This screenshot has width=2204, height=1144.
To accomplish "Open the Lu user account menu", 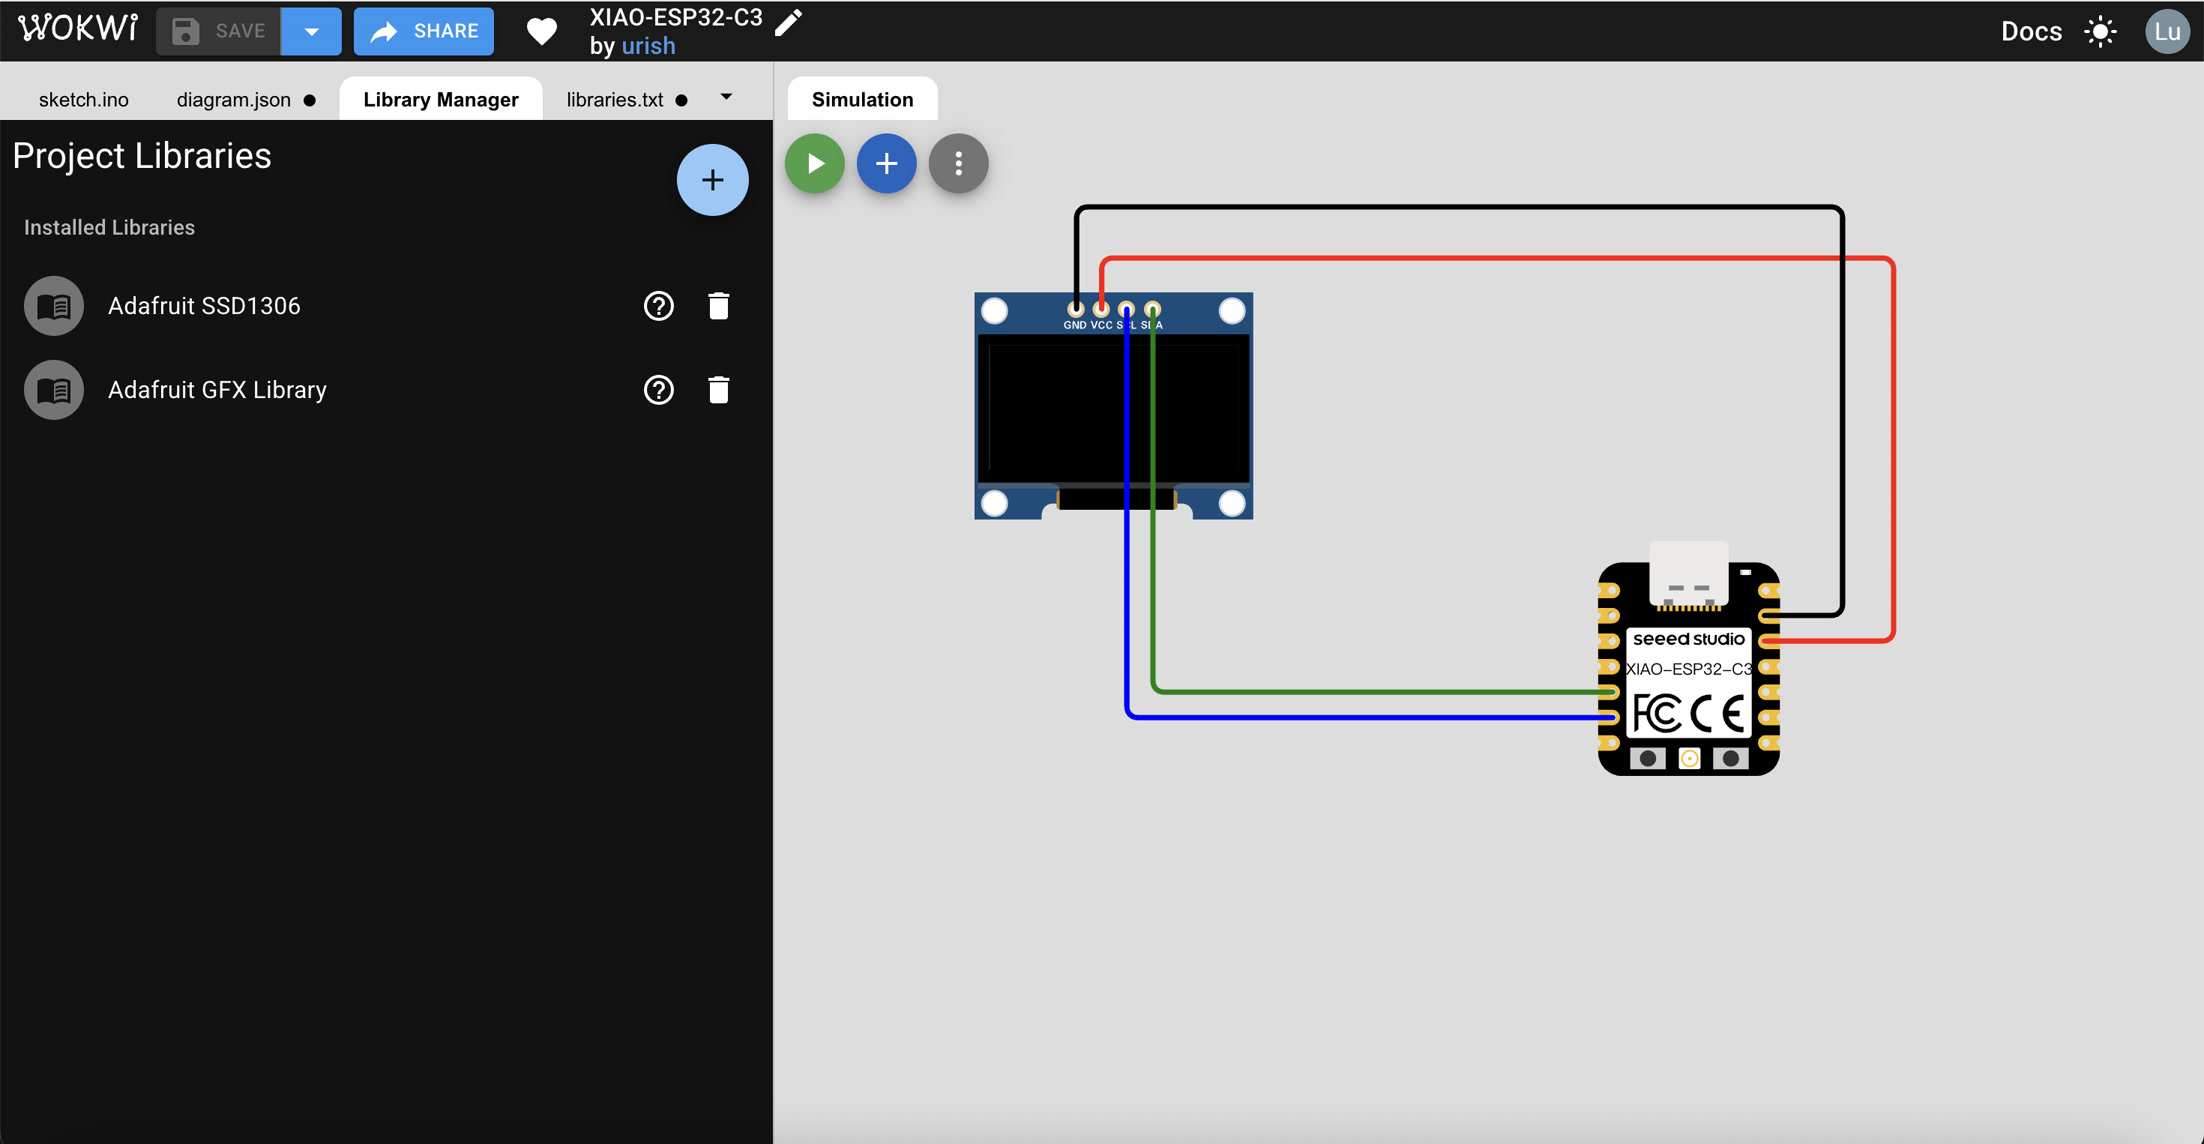I will click(x=2166, y=31).
